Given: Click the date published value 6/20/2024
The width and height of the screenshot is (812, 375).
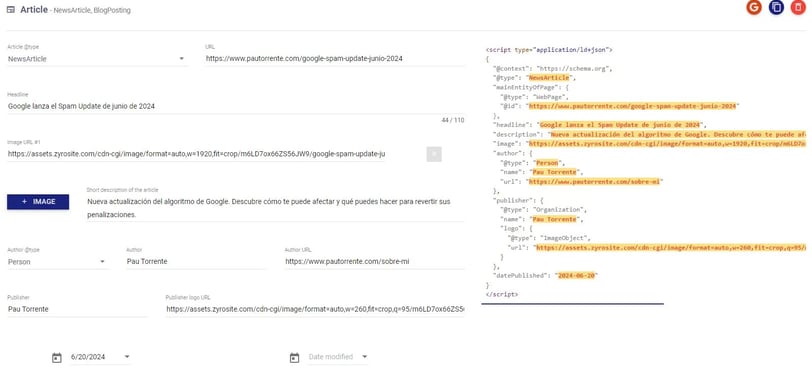Looking at the screenshot, I should point(88,357).
